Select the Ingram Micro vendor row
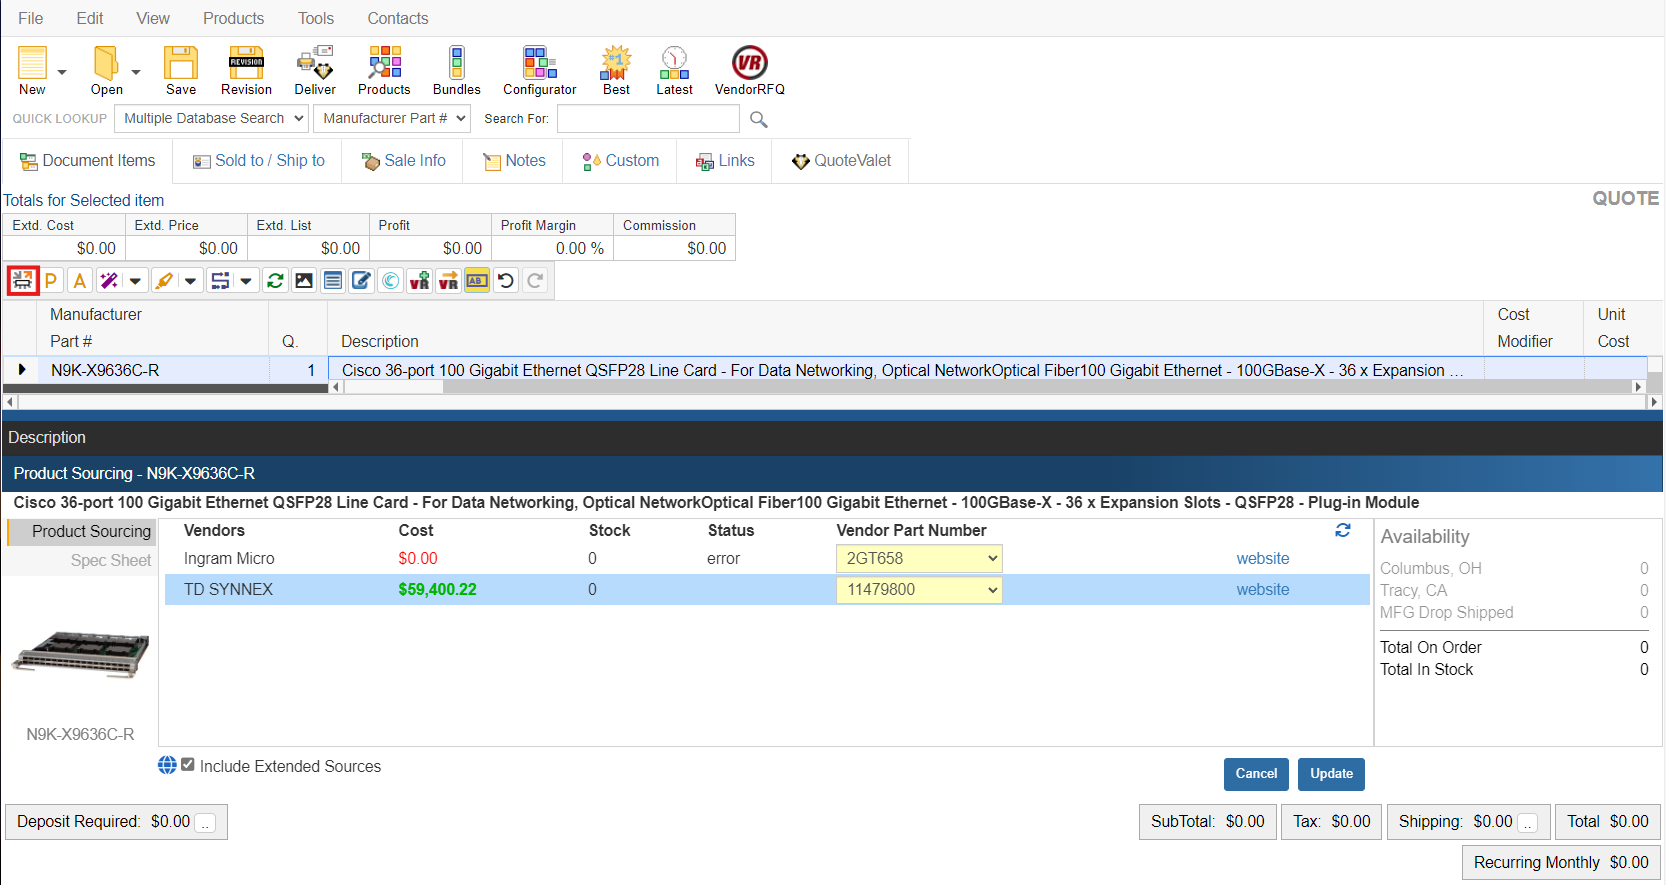1666x885 pixels. (x=767, y=559)
